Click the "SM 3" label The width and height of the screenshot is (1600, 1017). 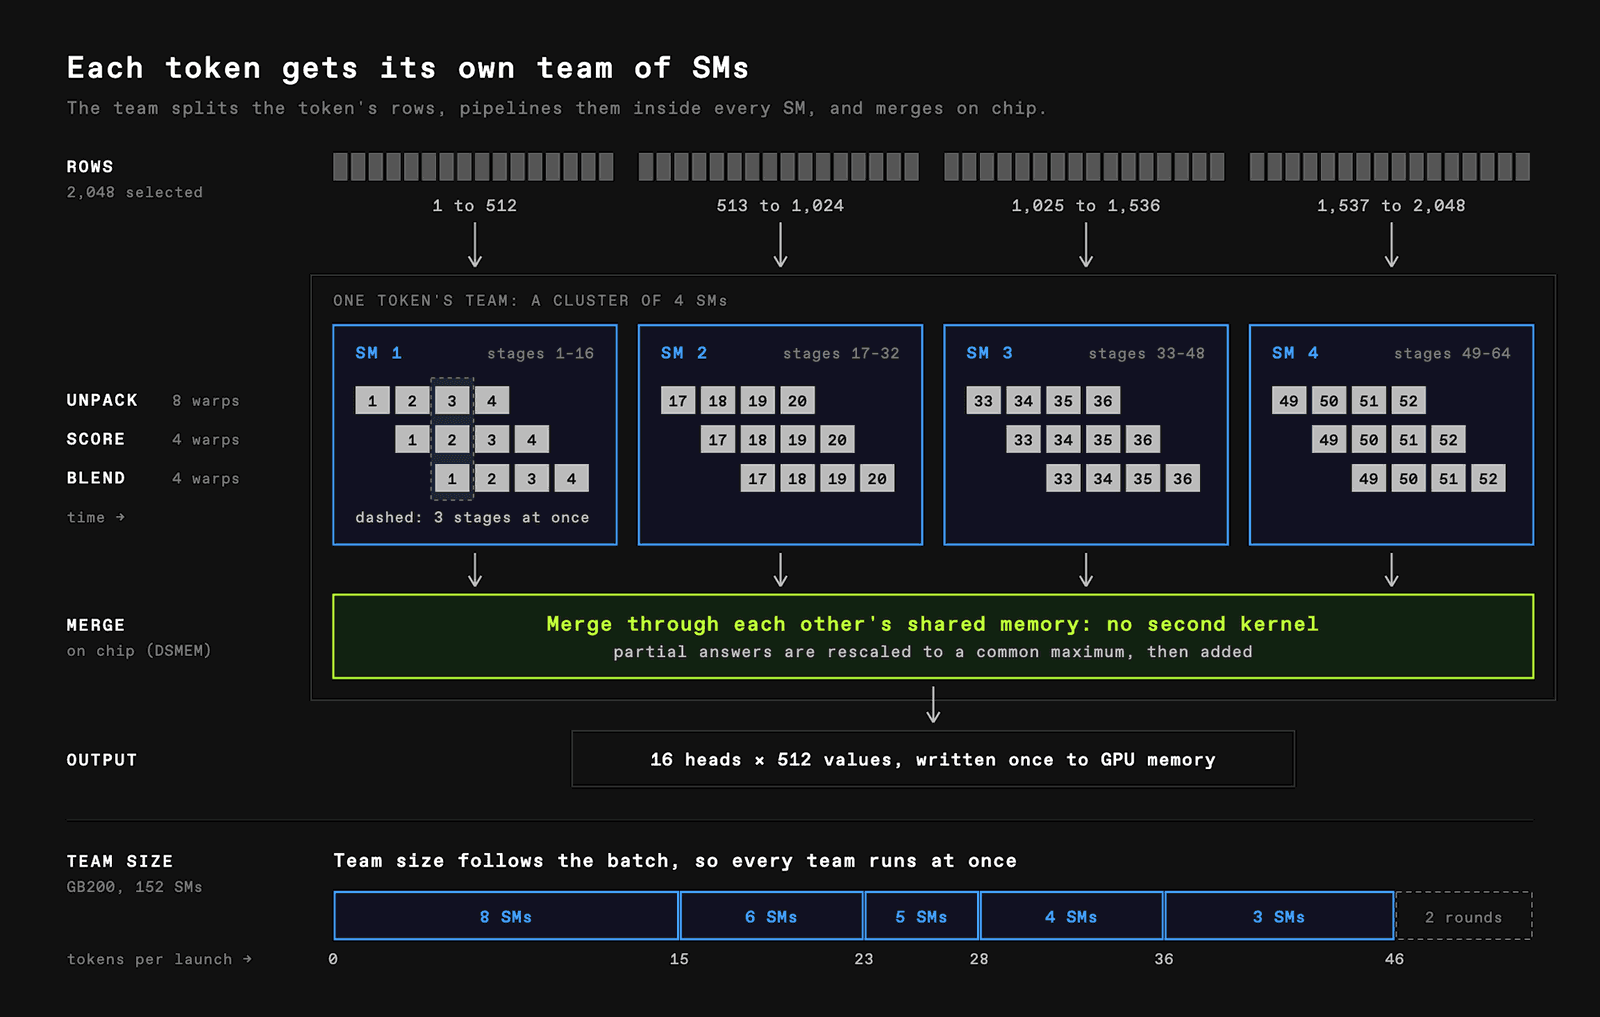click(989, 353)
